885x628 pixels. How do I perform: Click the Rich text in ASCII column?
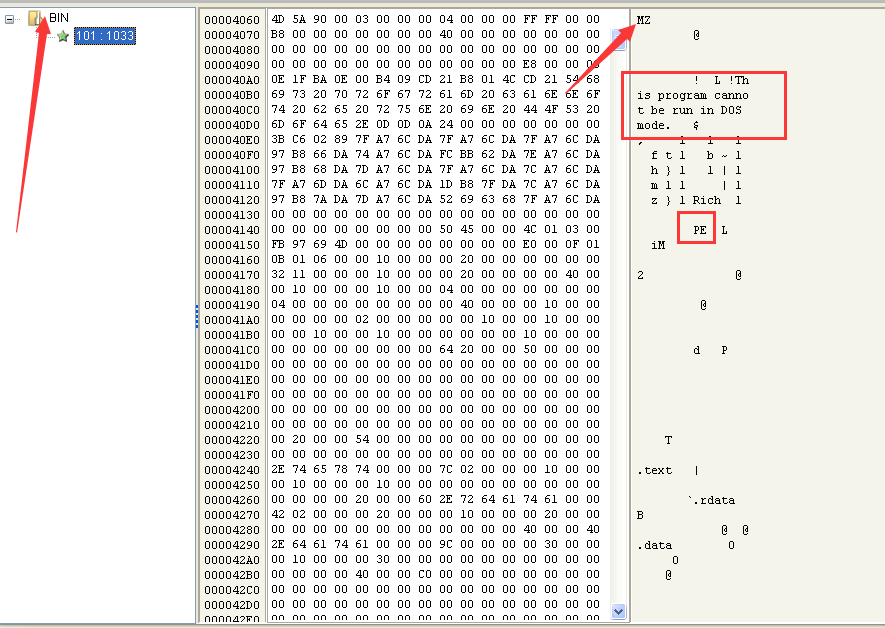pyautogui.click(x=706, y=201)
